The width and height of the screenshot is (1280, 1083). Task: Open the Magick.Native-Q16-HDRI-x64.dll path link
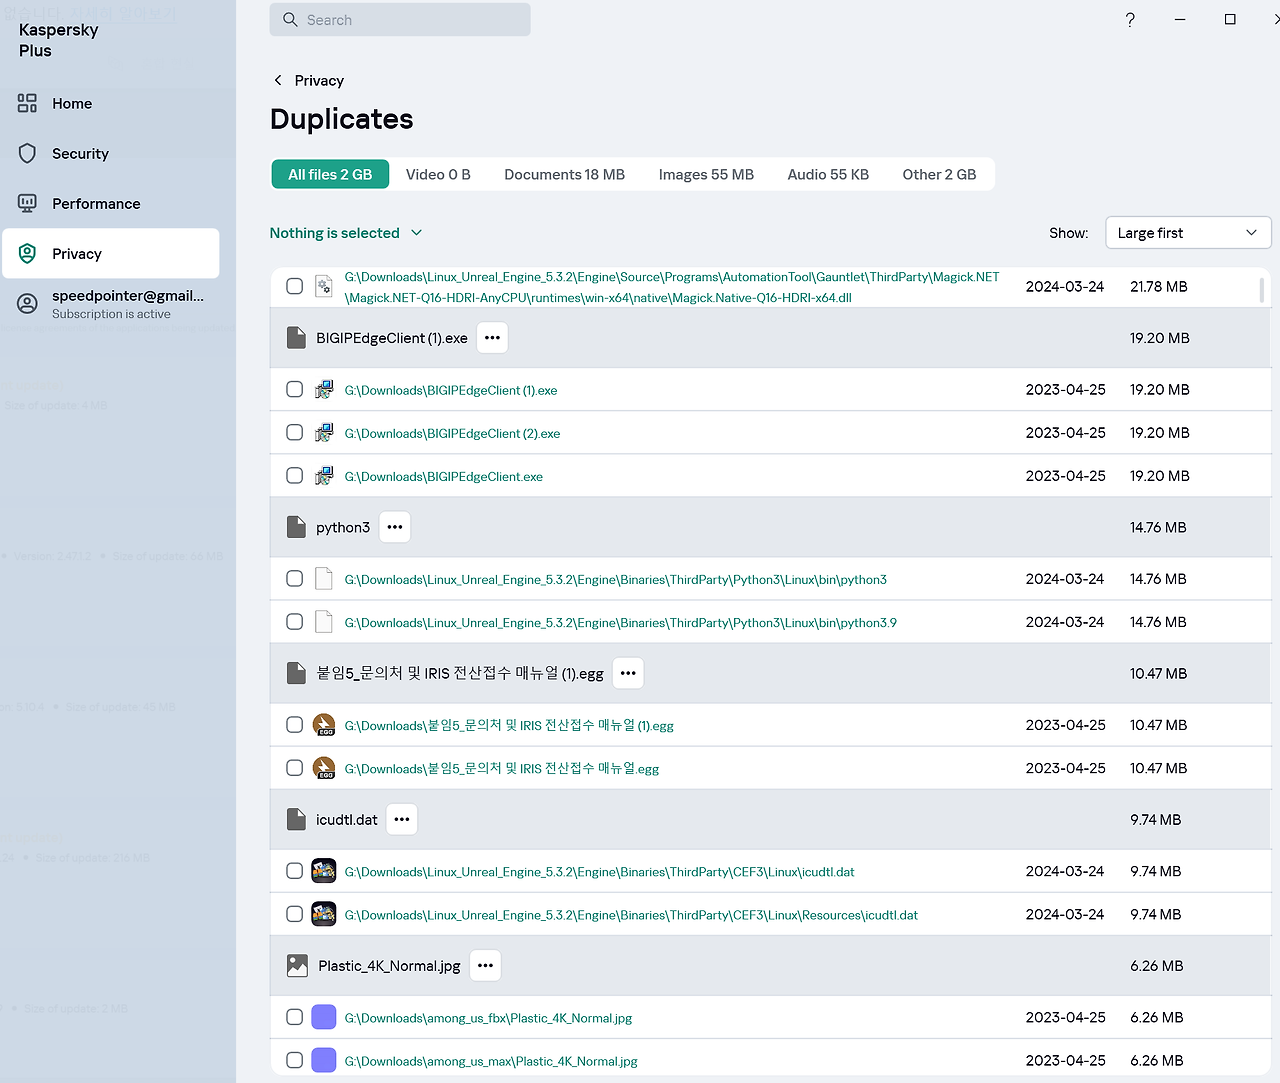tap(672, 287)
